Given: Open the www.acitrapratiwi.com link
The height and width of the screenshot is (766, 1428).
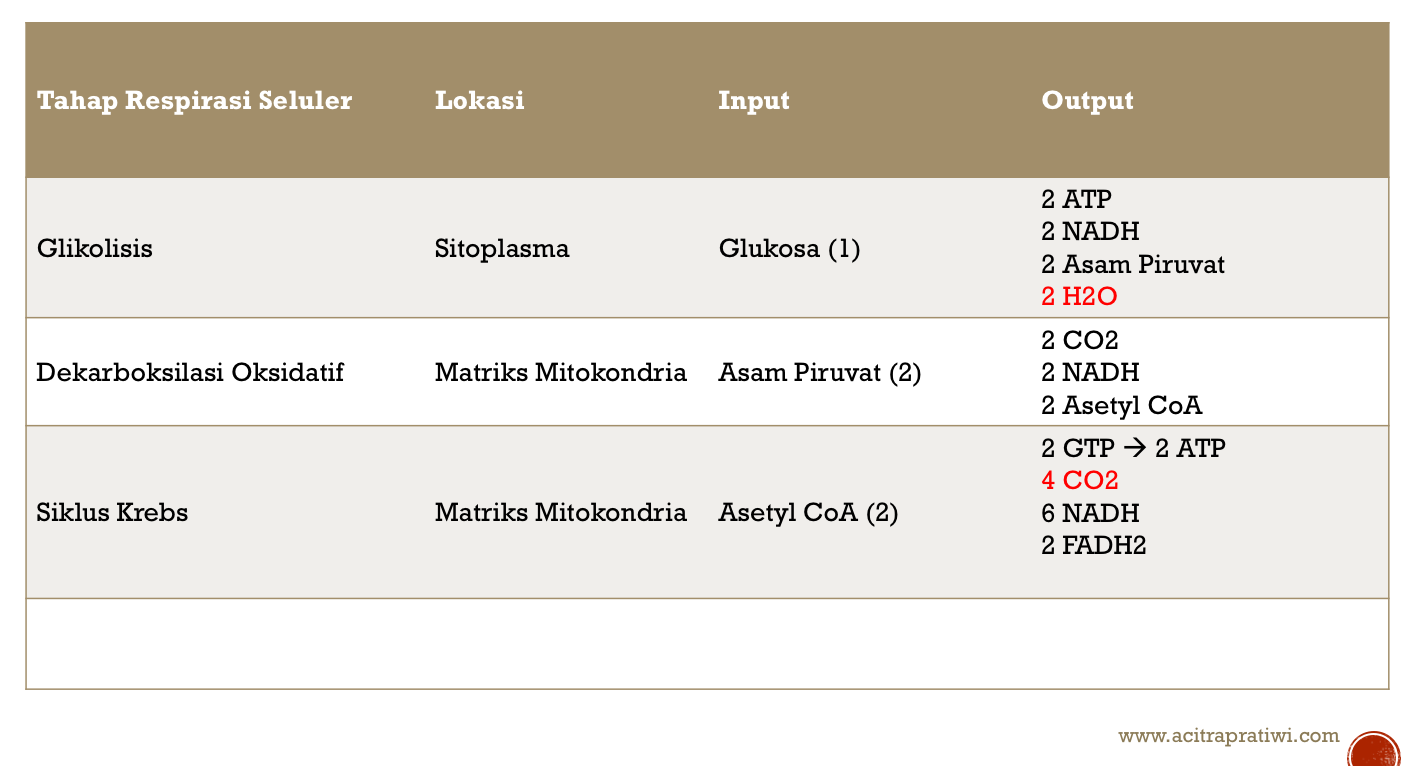Looking at the screenshot, I should (1228, 736).
